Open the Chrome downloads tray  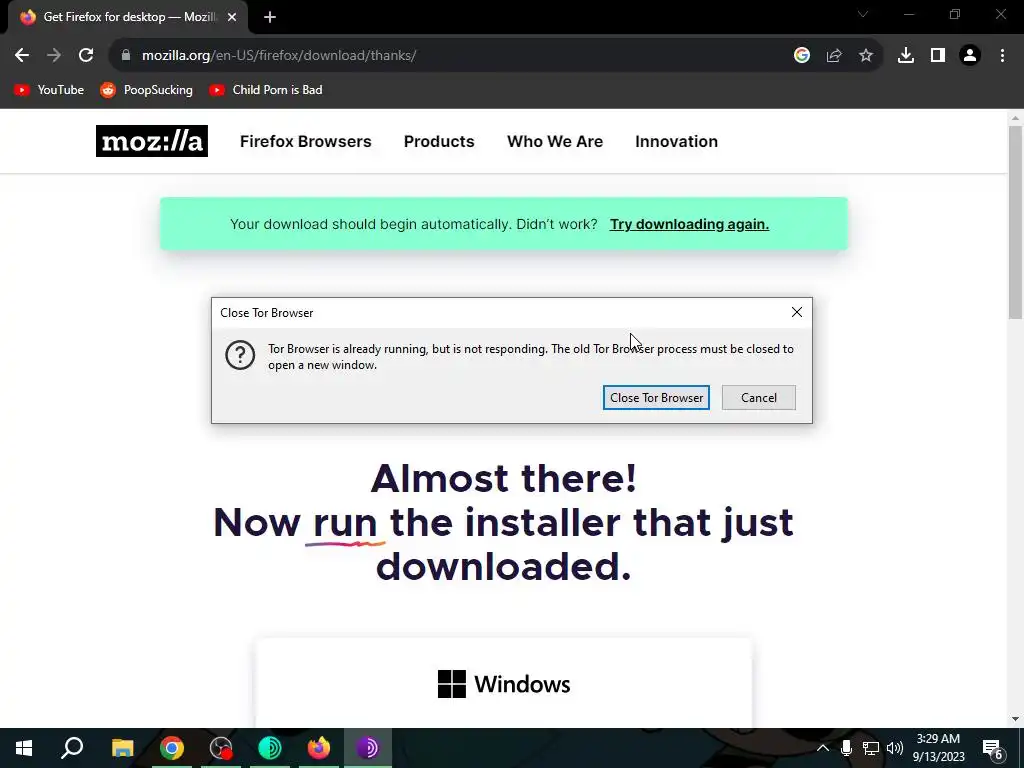click(906, 56)
